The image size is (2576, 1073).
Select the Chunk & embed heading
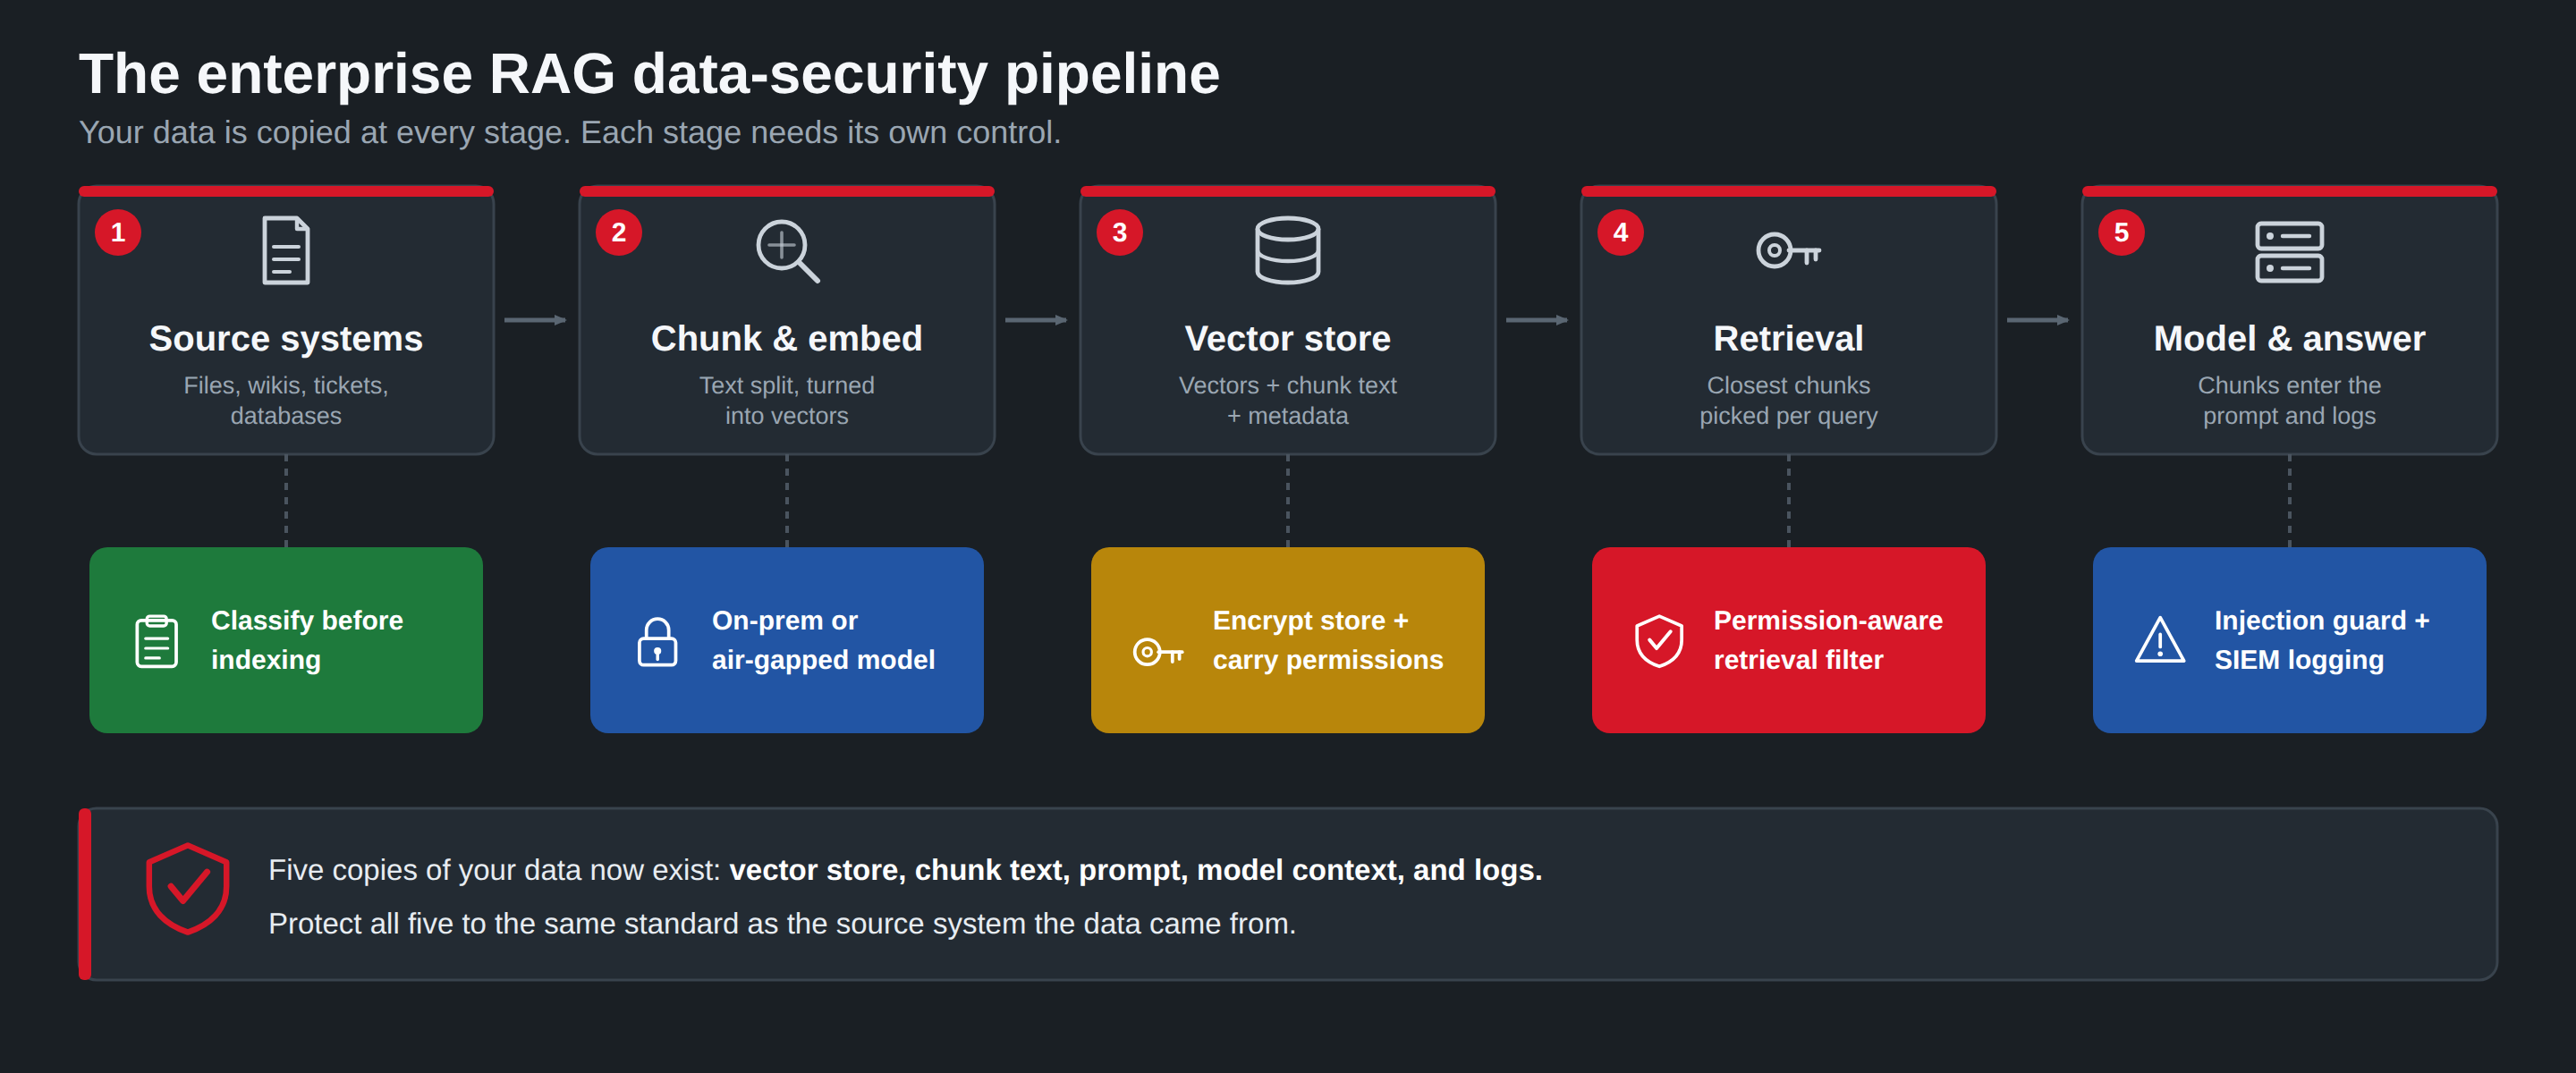coord(787,338)
